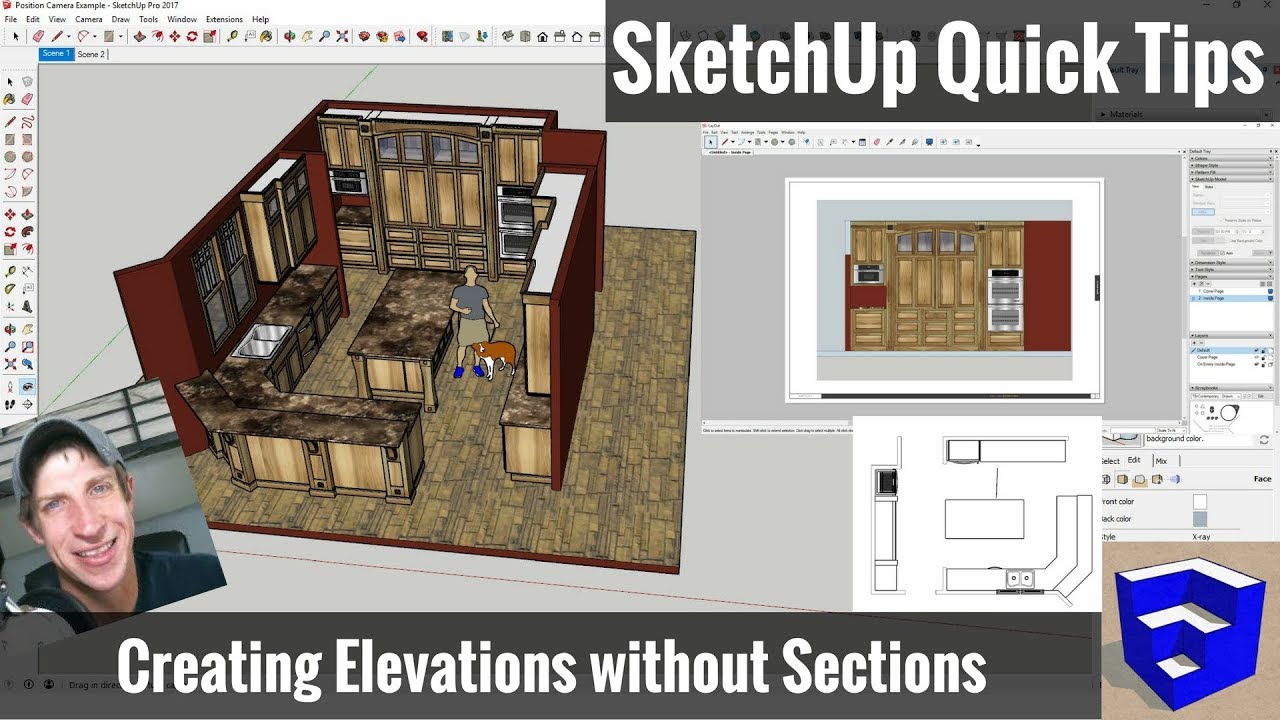
Task: Expand the Colors panel in LayOut tray
Action: (x=1232, y=158)
